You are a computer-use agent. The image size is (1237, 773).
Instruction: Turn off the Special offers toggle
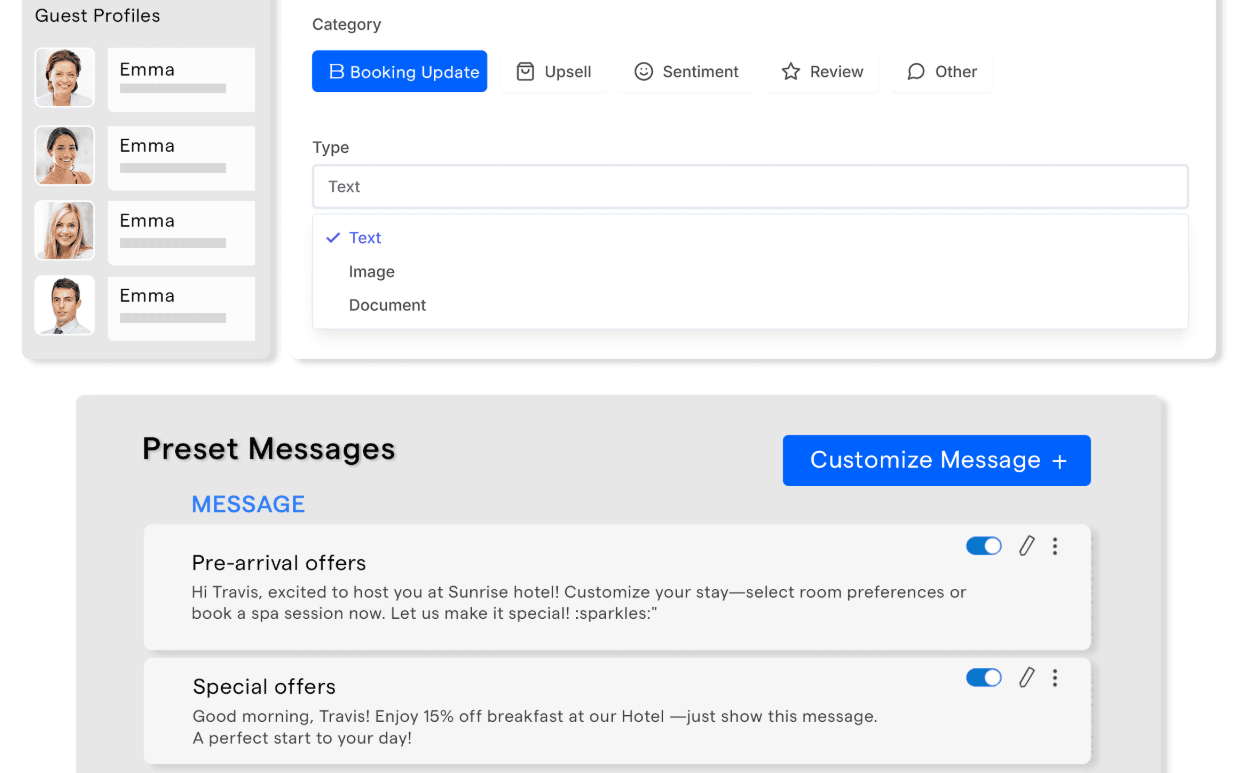point(984,678)
